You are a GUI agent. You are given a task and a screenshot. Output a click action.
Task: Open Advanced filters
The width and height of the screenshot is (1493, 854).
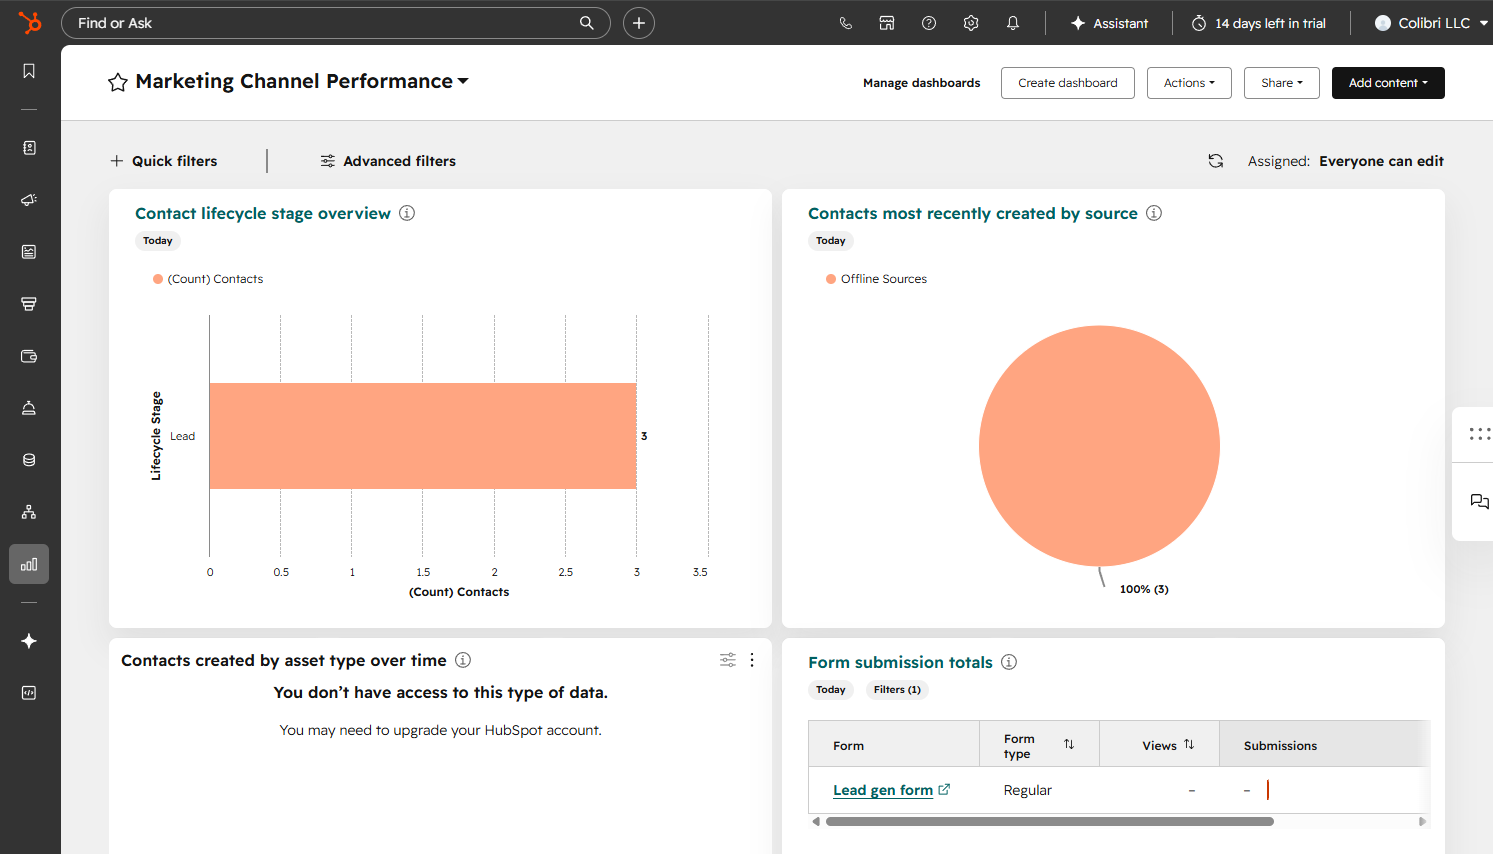pyautogui.click(x=388, y=160)
